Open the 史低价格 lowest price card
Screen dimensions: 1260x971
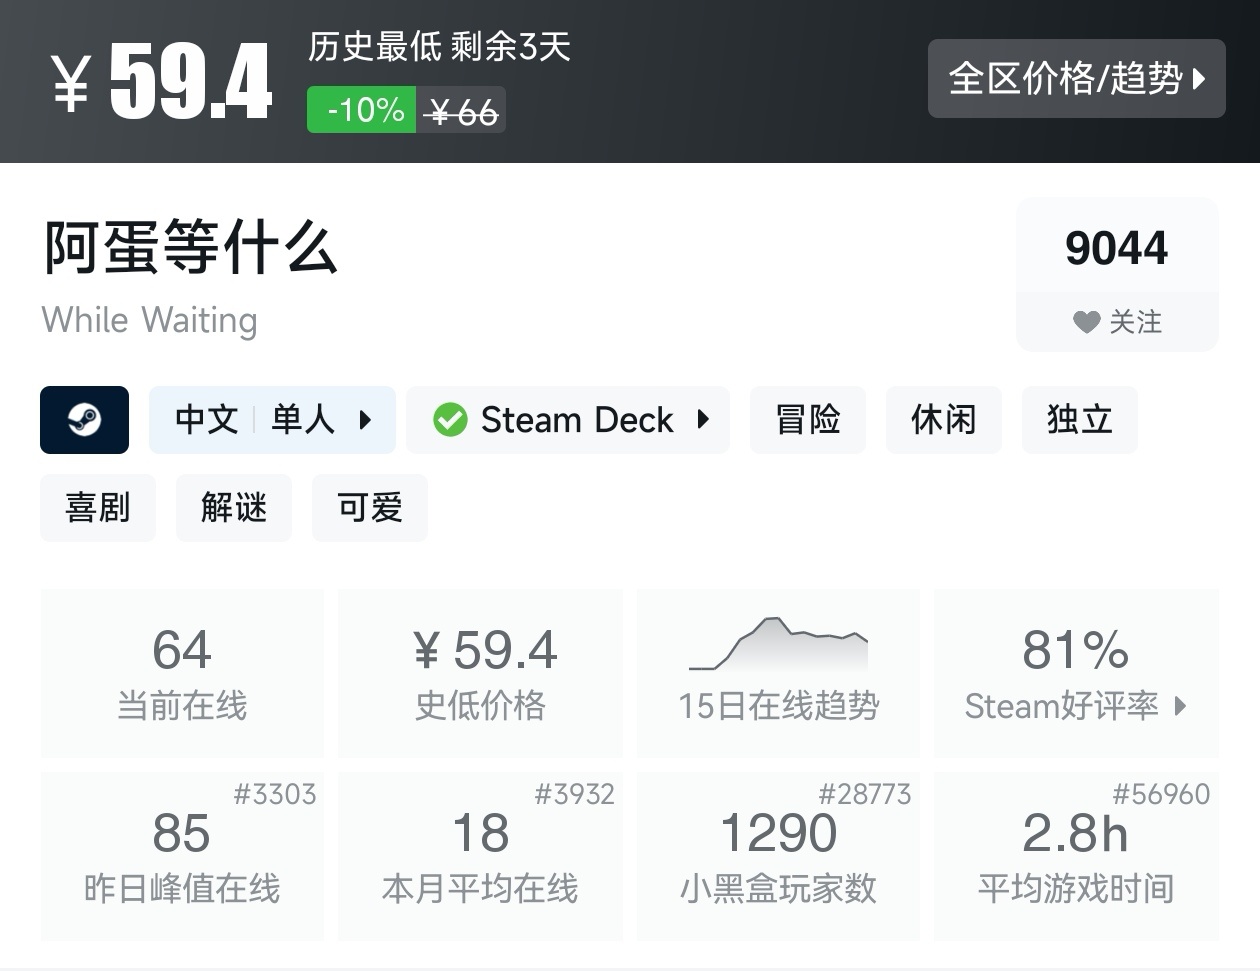tap(480, 673)
